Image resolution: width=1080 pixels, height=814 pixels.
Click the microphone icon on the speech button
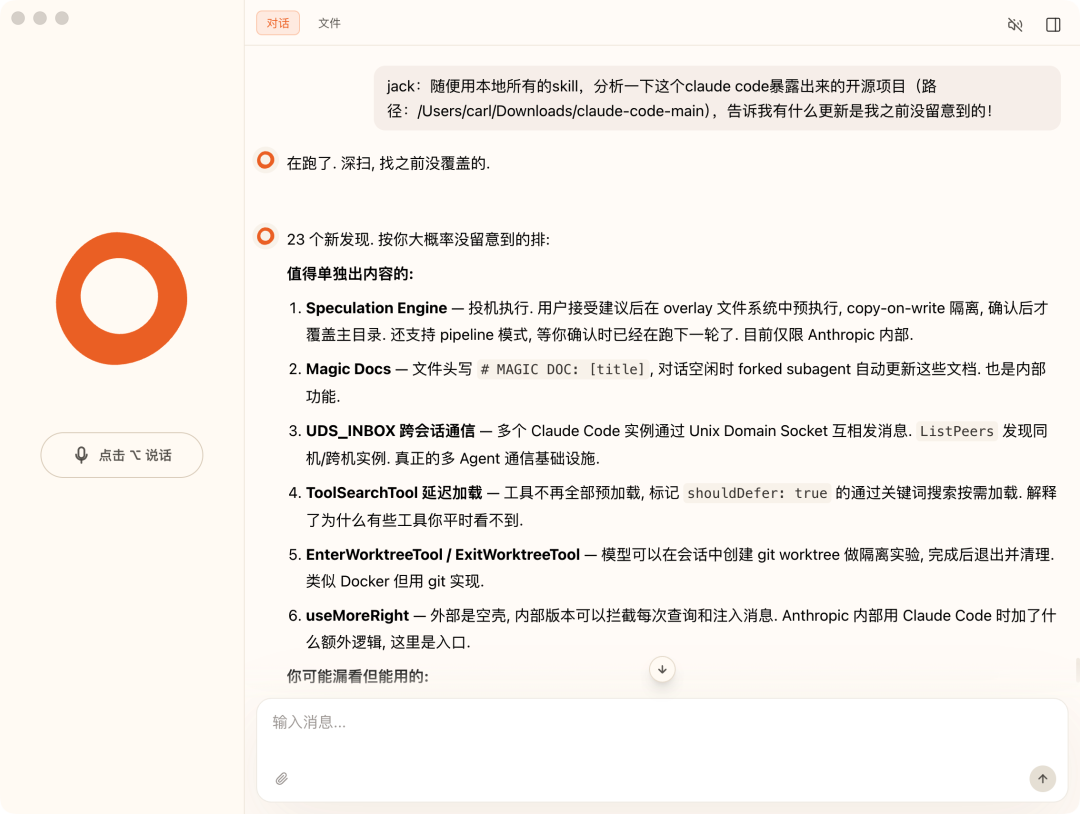tap(83, 454)
